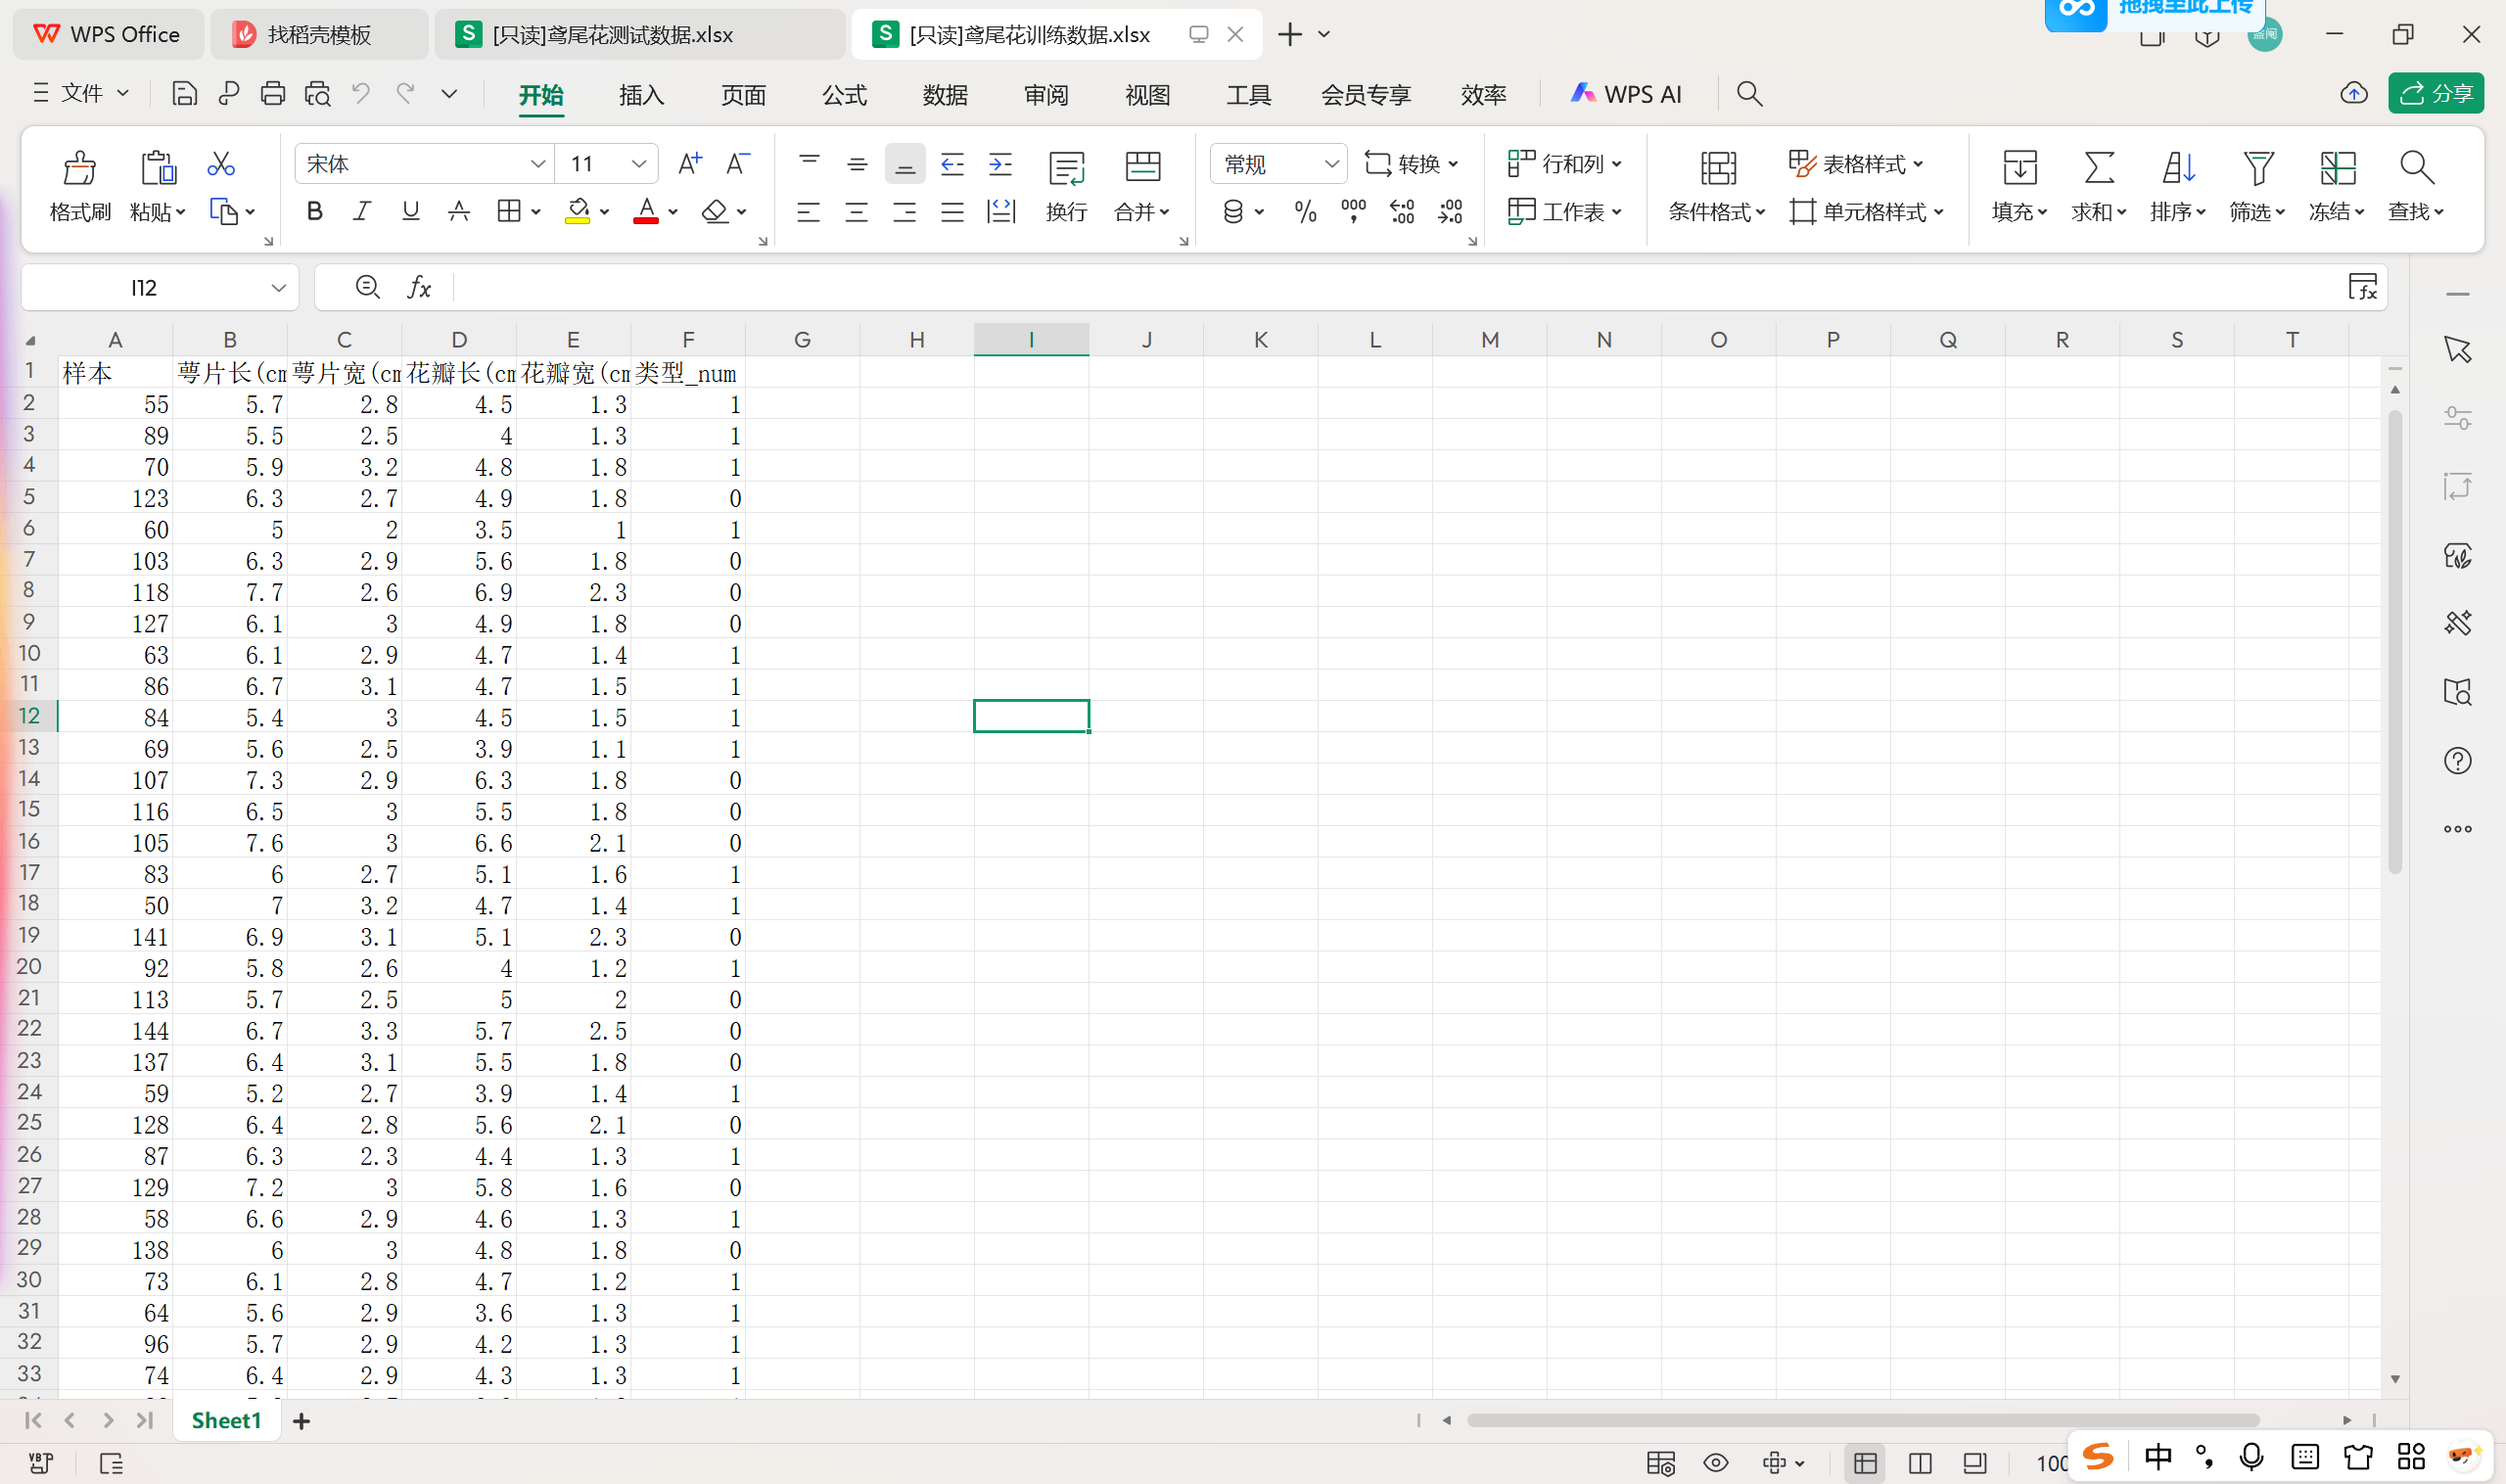The height and width of the screenshot is (1484, 2506).
Task: Switch to 鸢尾花测试数据.xlsx document tab
Action: coord(613,35)
